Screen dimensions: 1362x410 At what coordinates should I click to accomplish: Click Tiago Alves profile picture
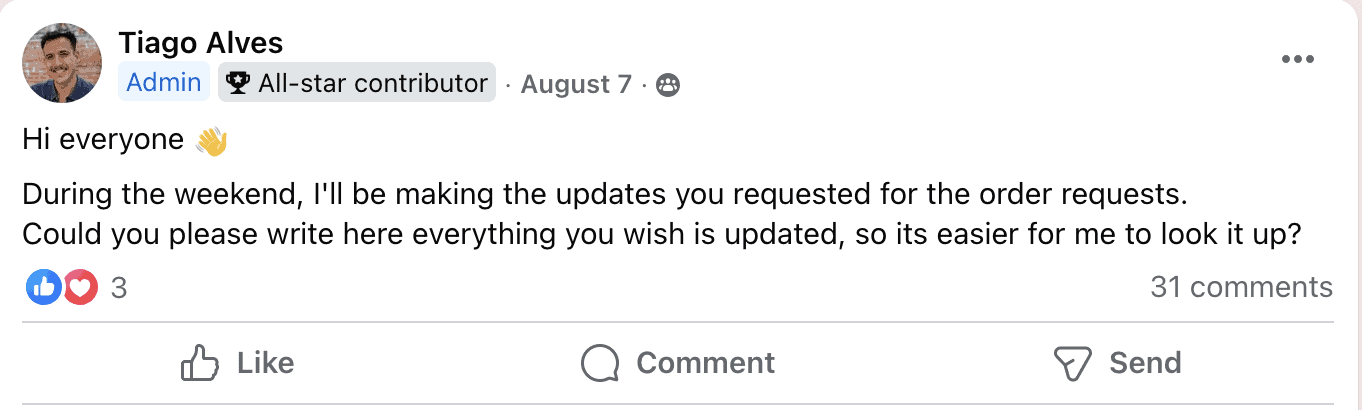(x=62, y=63)
